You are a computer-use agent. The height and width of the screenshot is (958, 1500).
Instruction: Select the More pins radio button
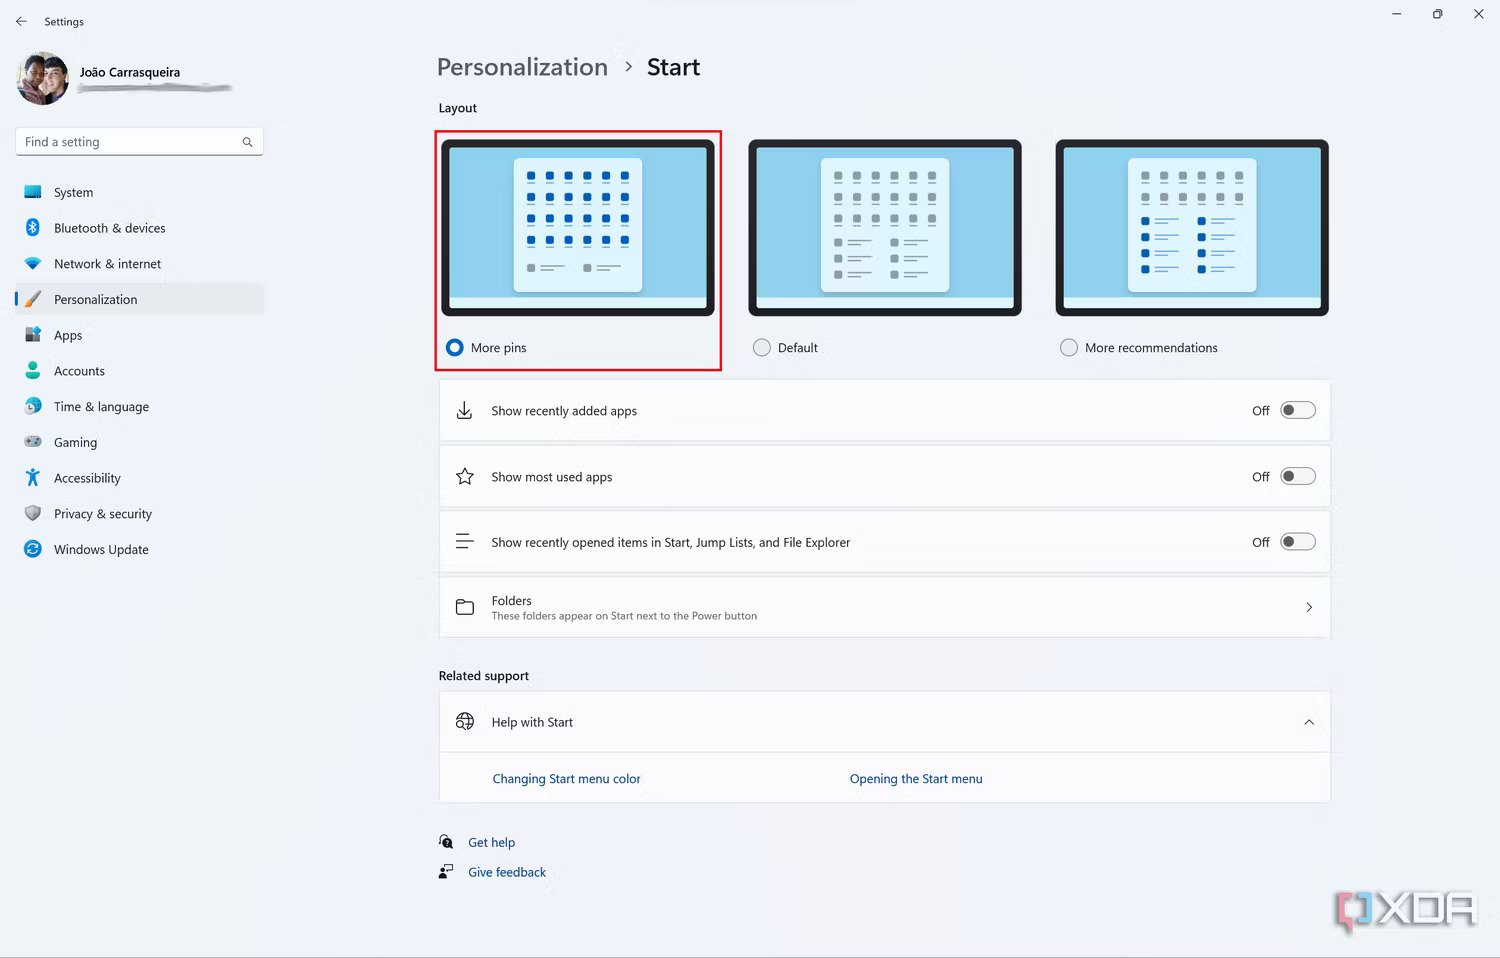tap(455, 348)
